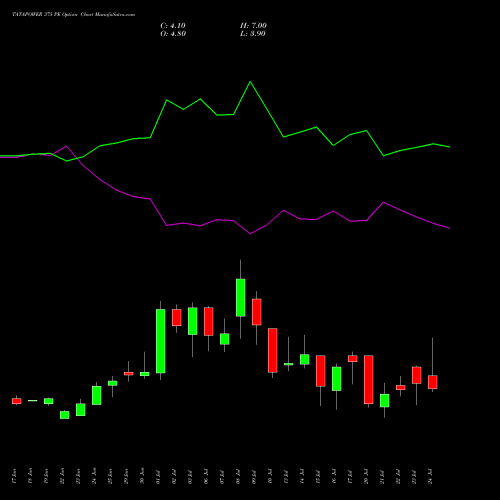500x500 pixels.
Task: Click the high value H: 7.00
Action: point(253,26)
